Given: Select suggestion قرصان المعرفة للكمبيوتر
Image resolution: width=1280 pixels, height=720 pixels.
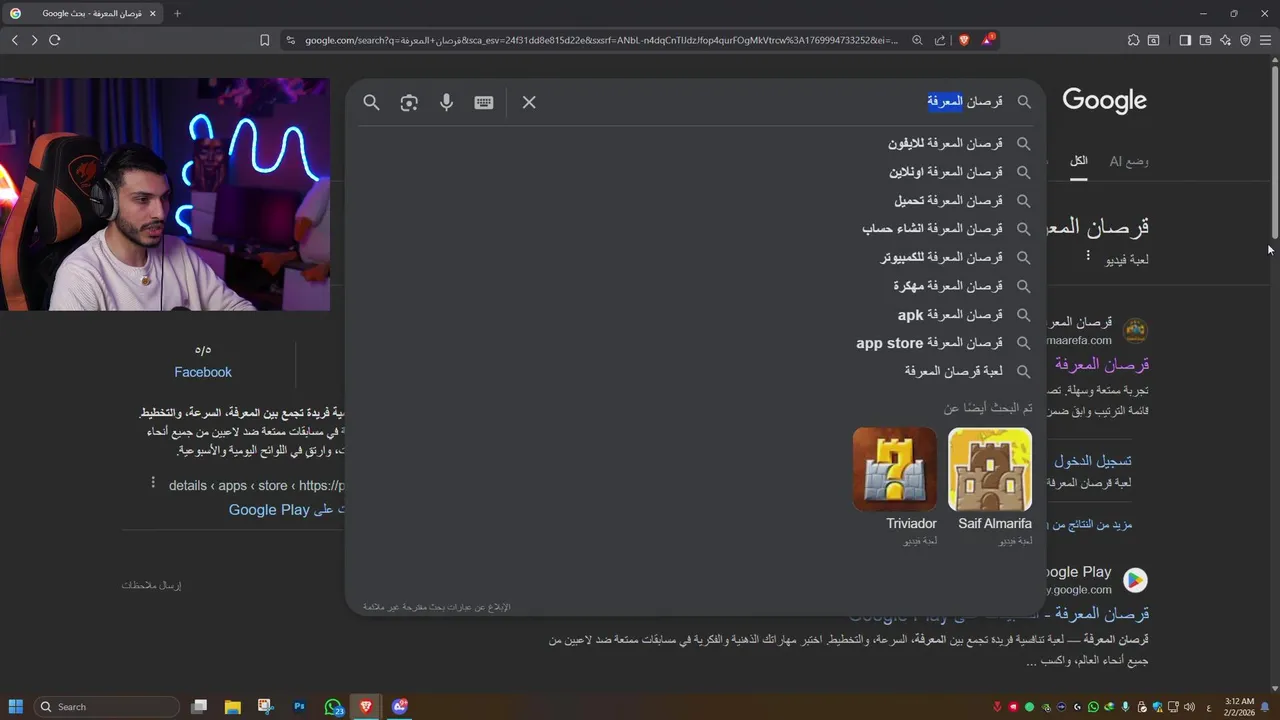Looking at the screenshot, I should tap(696, 257).
